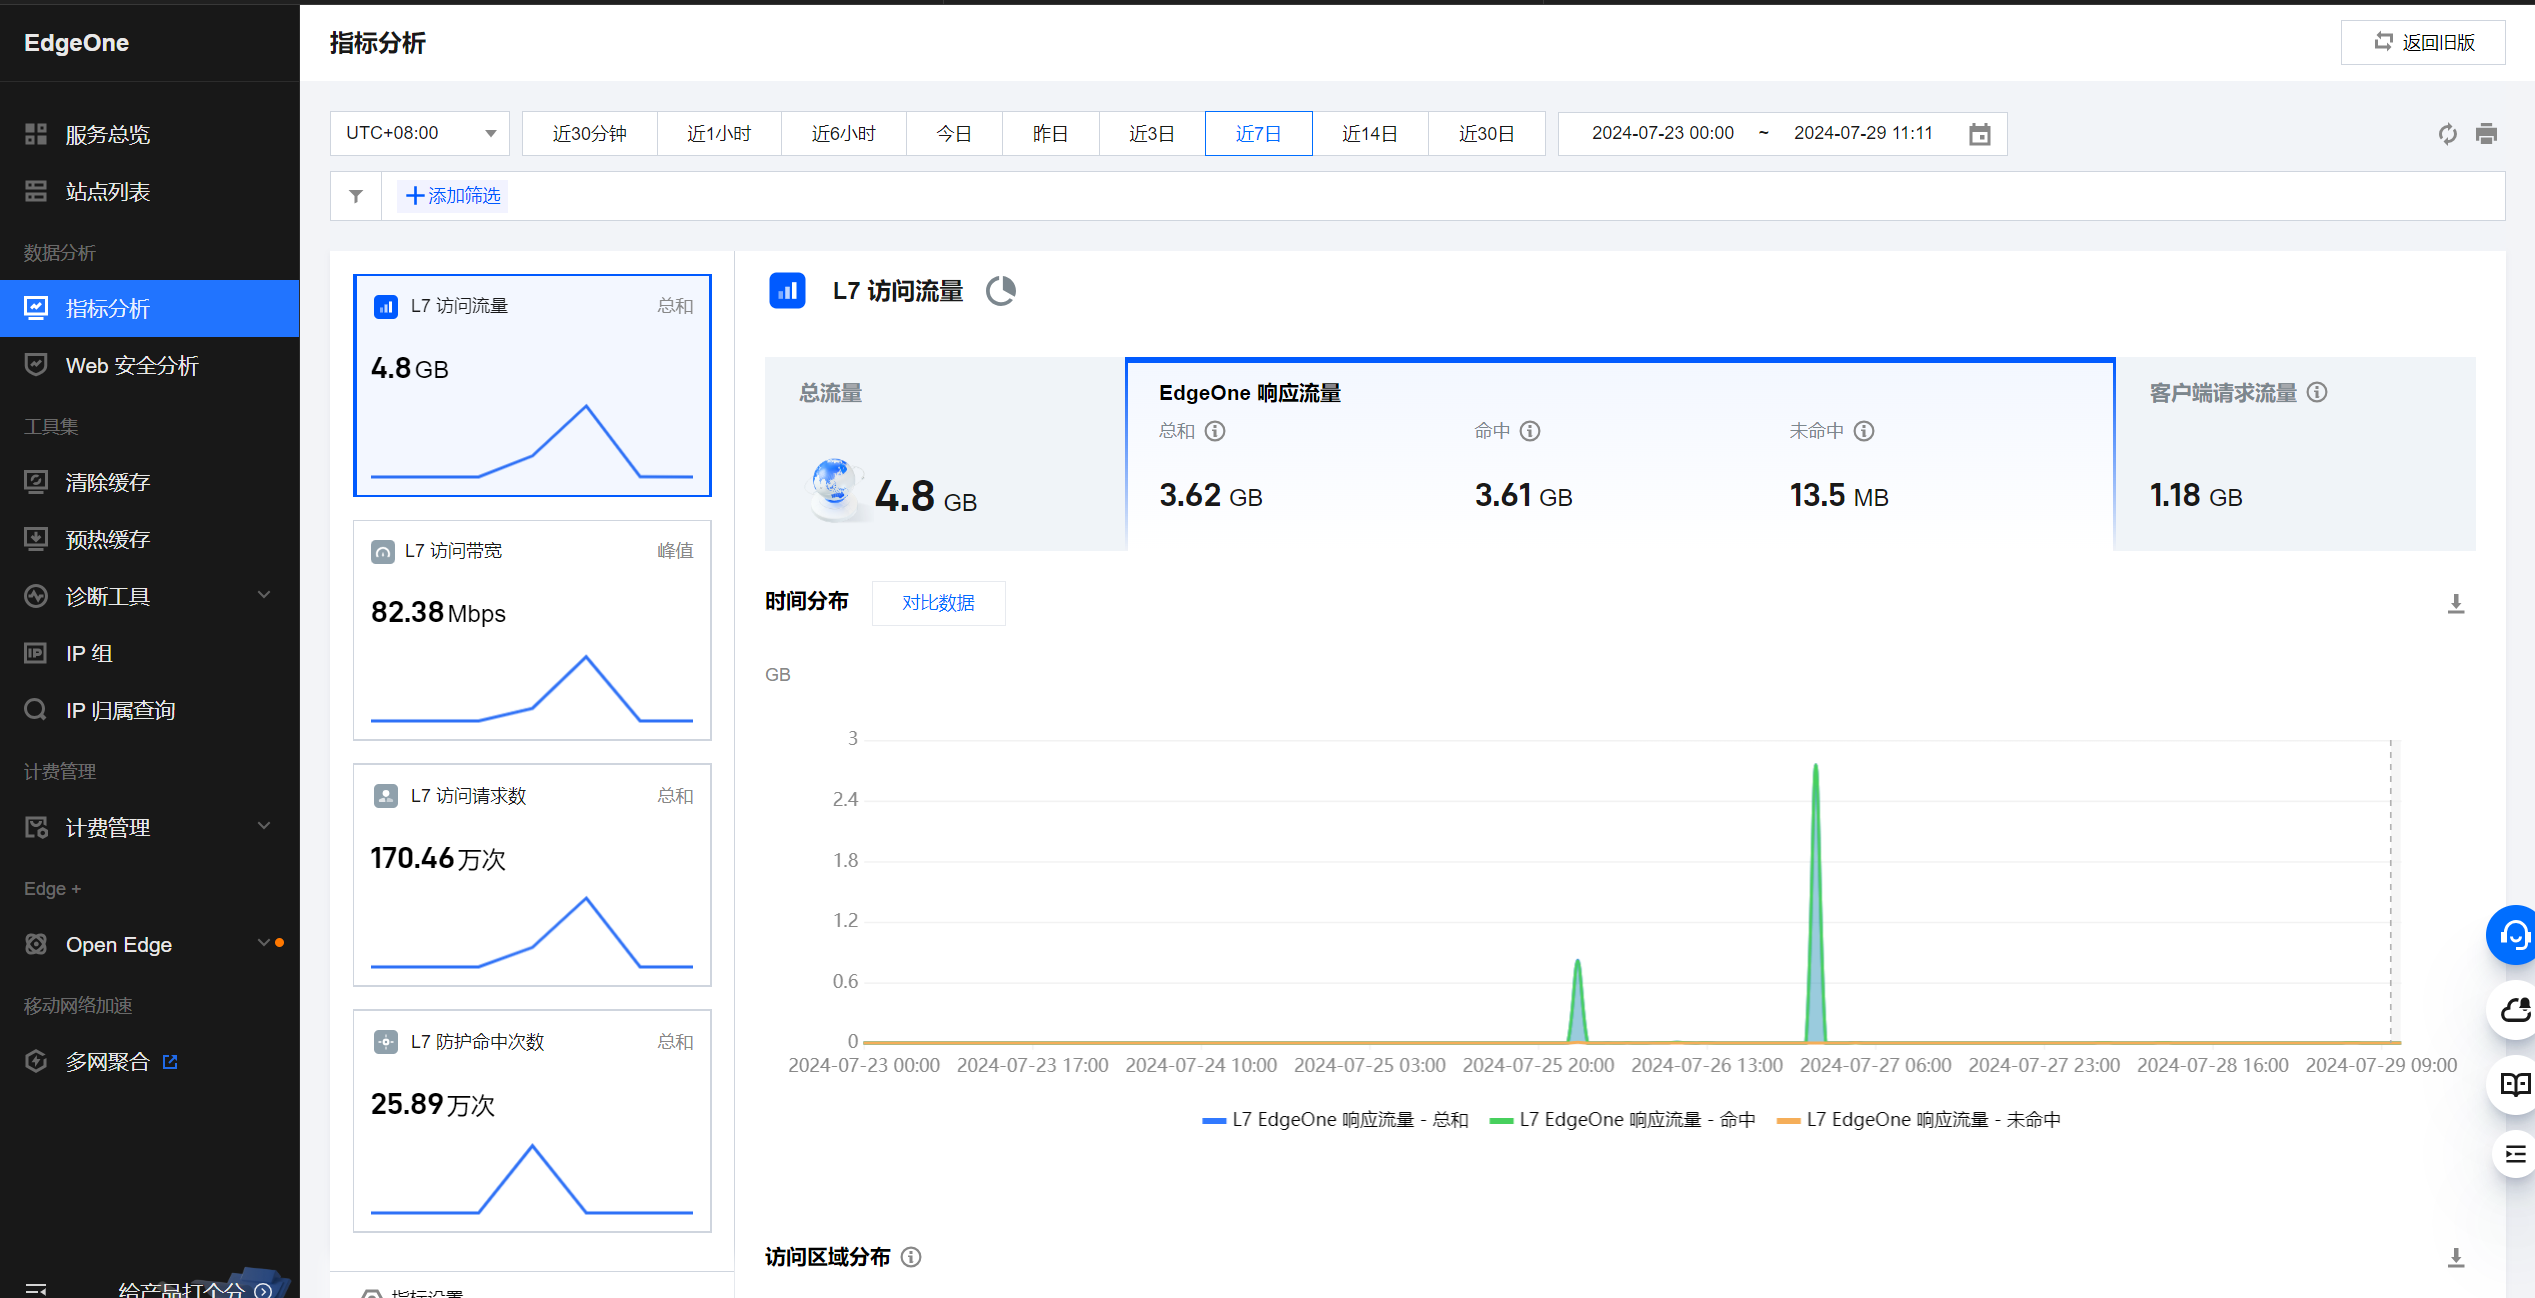The width and height of the screenshot is (2535, 1298).
Task: Click info icon next to 访问区域分布
Action: tap(911, 1257)
